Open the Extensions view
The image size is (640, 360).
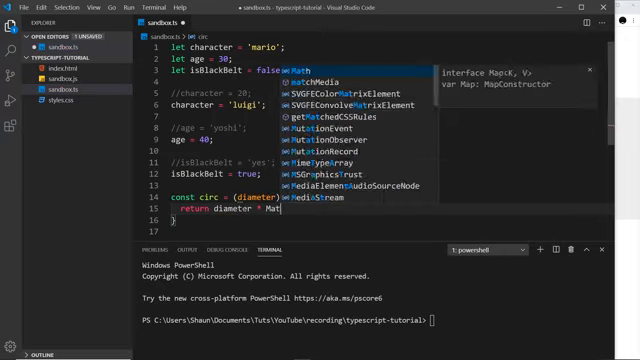tap(10, 125)
